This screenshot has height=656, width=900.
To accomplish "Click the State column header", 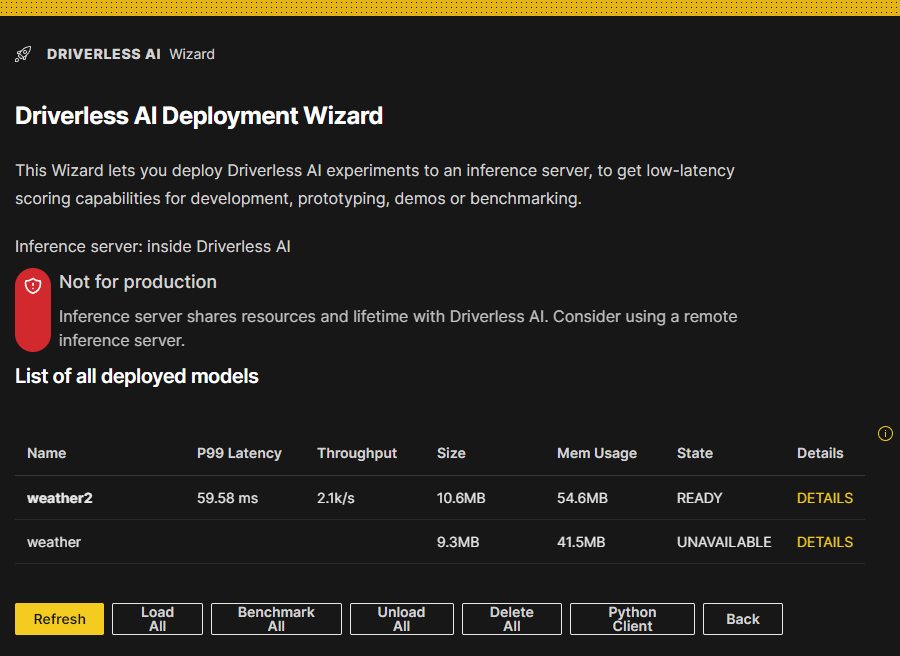I will point(694,453).
